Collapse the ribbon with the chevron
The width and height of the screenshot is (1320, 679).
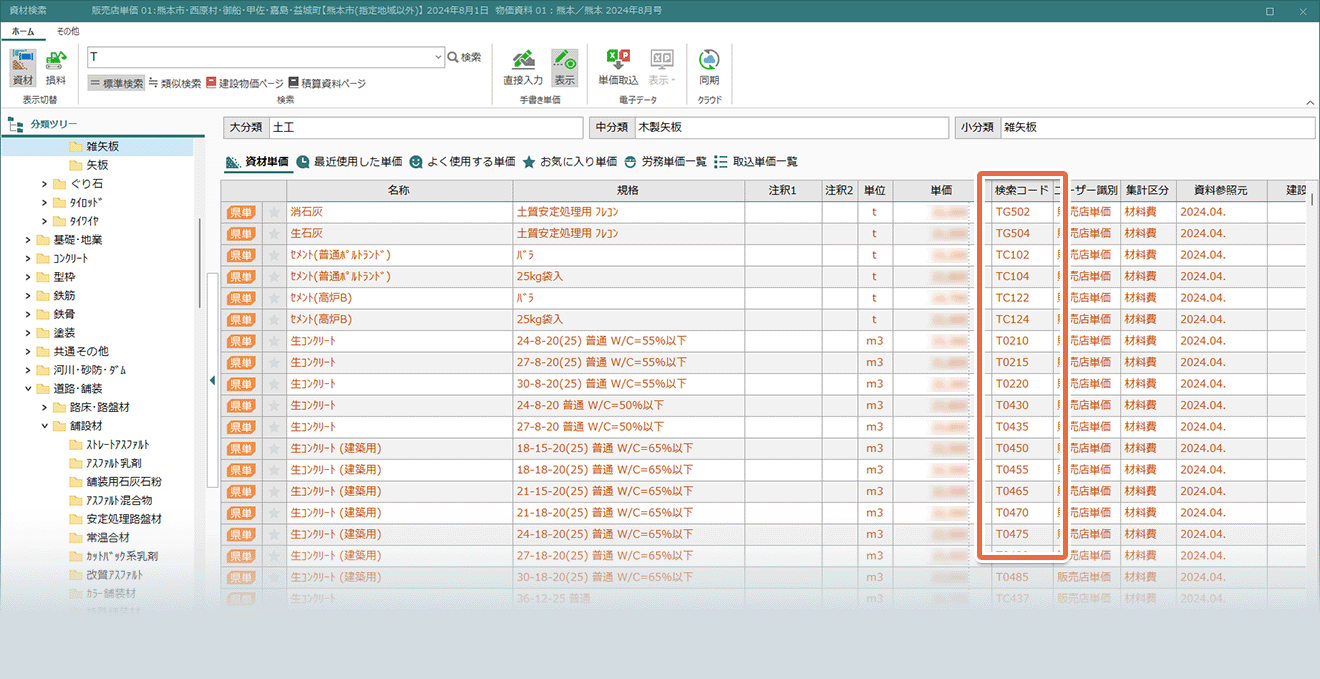[1309, 102]
